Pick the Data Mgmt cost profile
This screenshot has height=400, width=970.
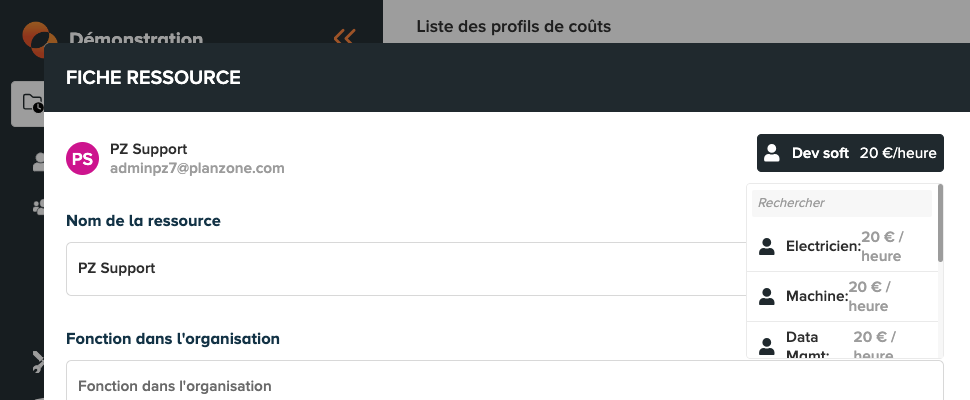pyautogui.click(x=843, y=341)
